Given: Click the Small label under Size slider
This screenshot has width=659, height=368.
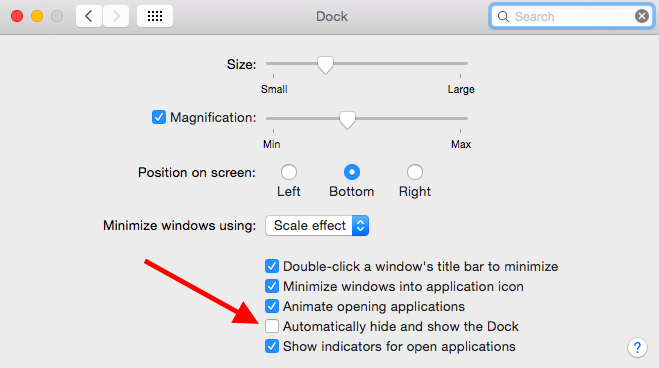Looking at the screenshot, I should pyautogui.click(x=274, y=89).
